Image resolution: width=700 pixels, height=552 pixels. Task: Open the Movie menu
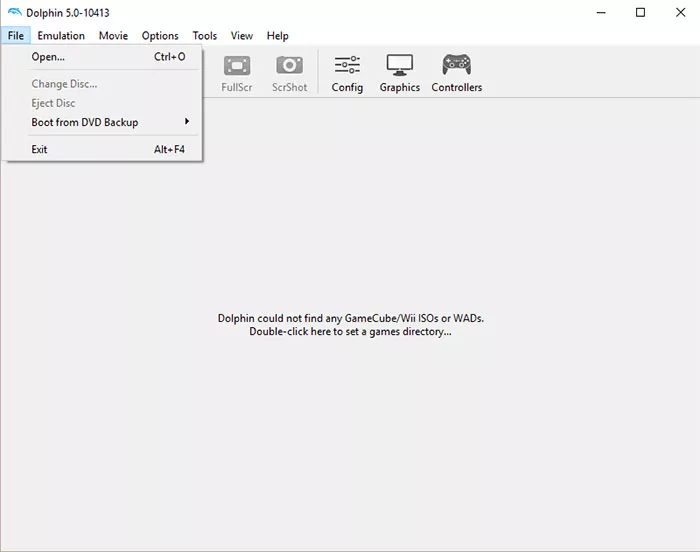click(x=113, y=35)
